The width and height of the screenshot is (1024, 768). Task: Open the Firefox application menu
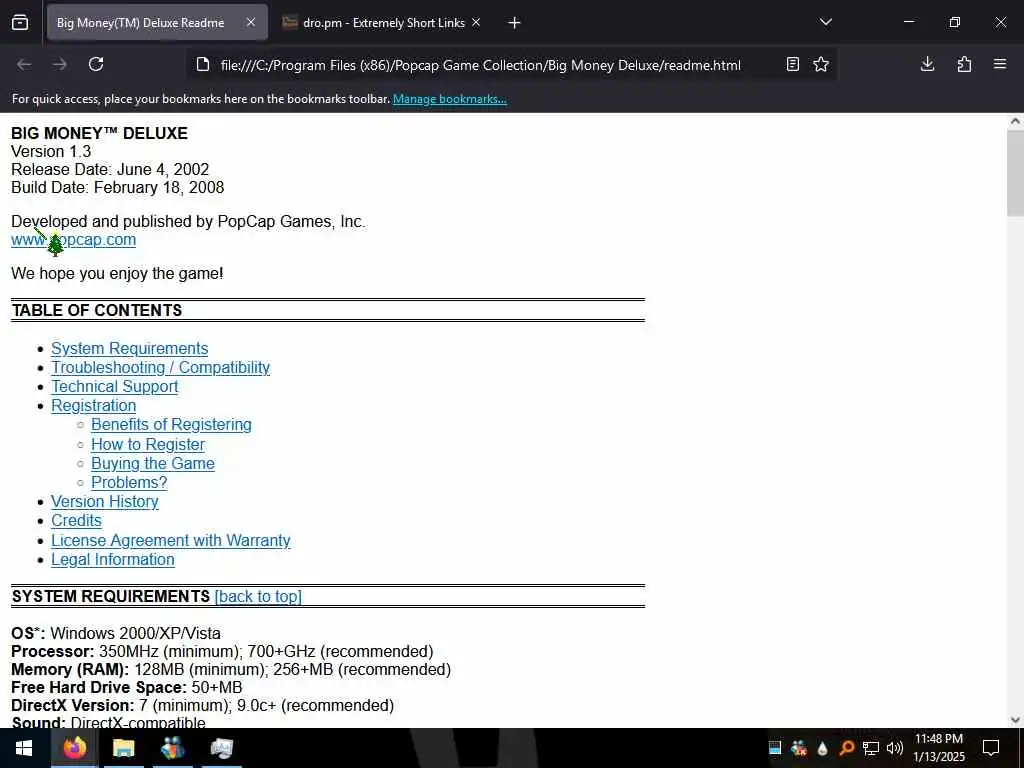click(1000, 65)
